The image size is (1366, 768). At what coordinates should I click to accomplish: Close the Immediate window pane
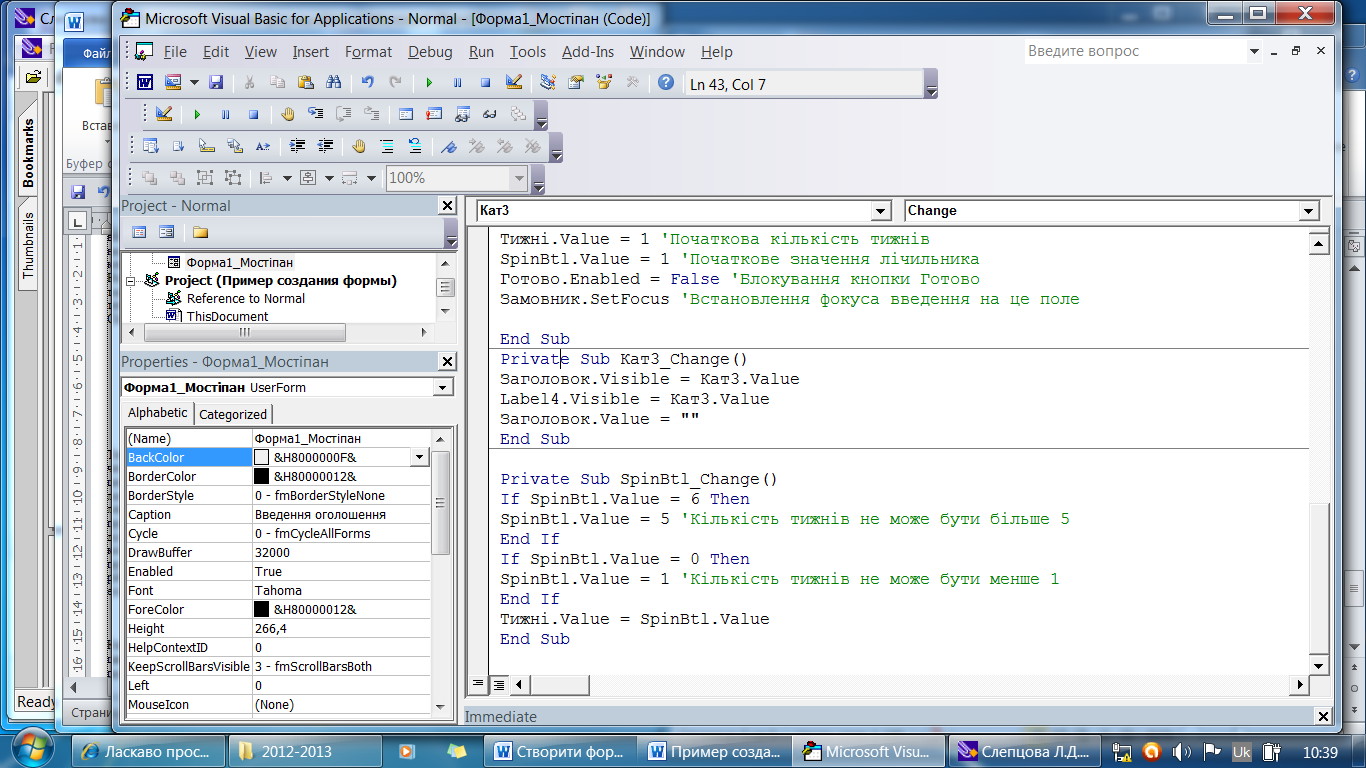(1323, 716)
